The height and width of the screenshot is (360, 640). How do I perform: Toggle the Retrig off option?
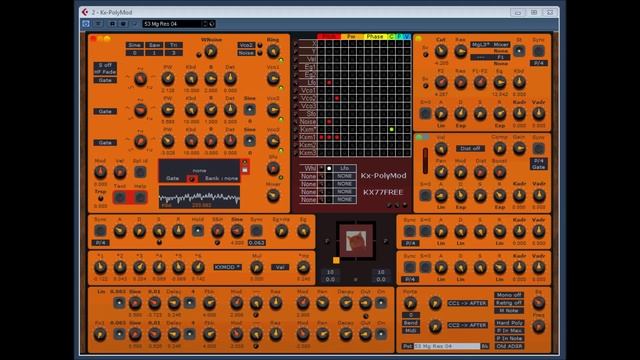[x=509, y=303]
